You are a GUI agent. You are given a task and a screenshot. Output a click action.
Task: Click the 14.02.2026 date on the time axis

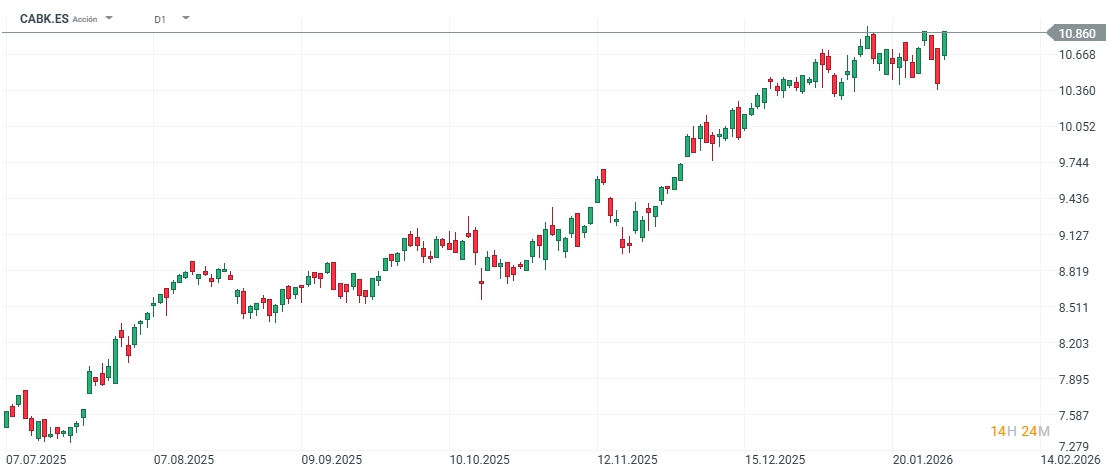tap(1070, 460)
